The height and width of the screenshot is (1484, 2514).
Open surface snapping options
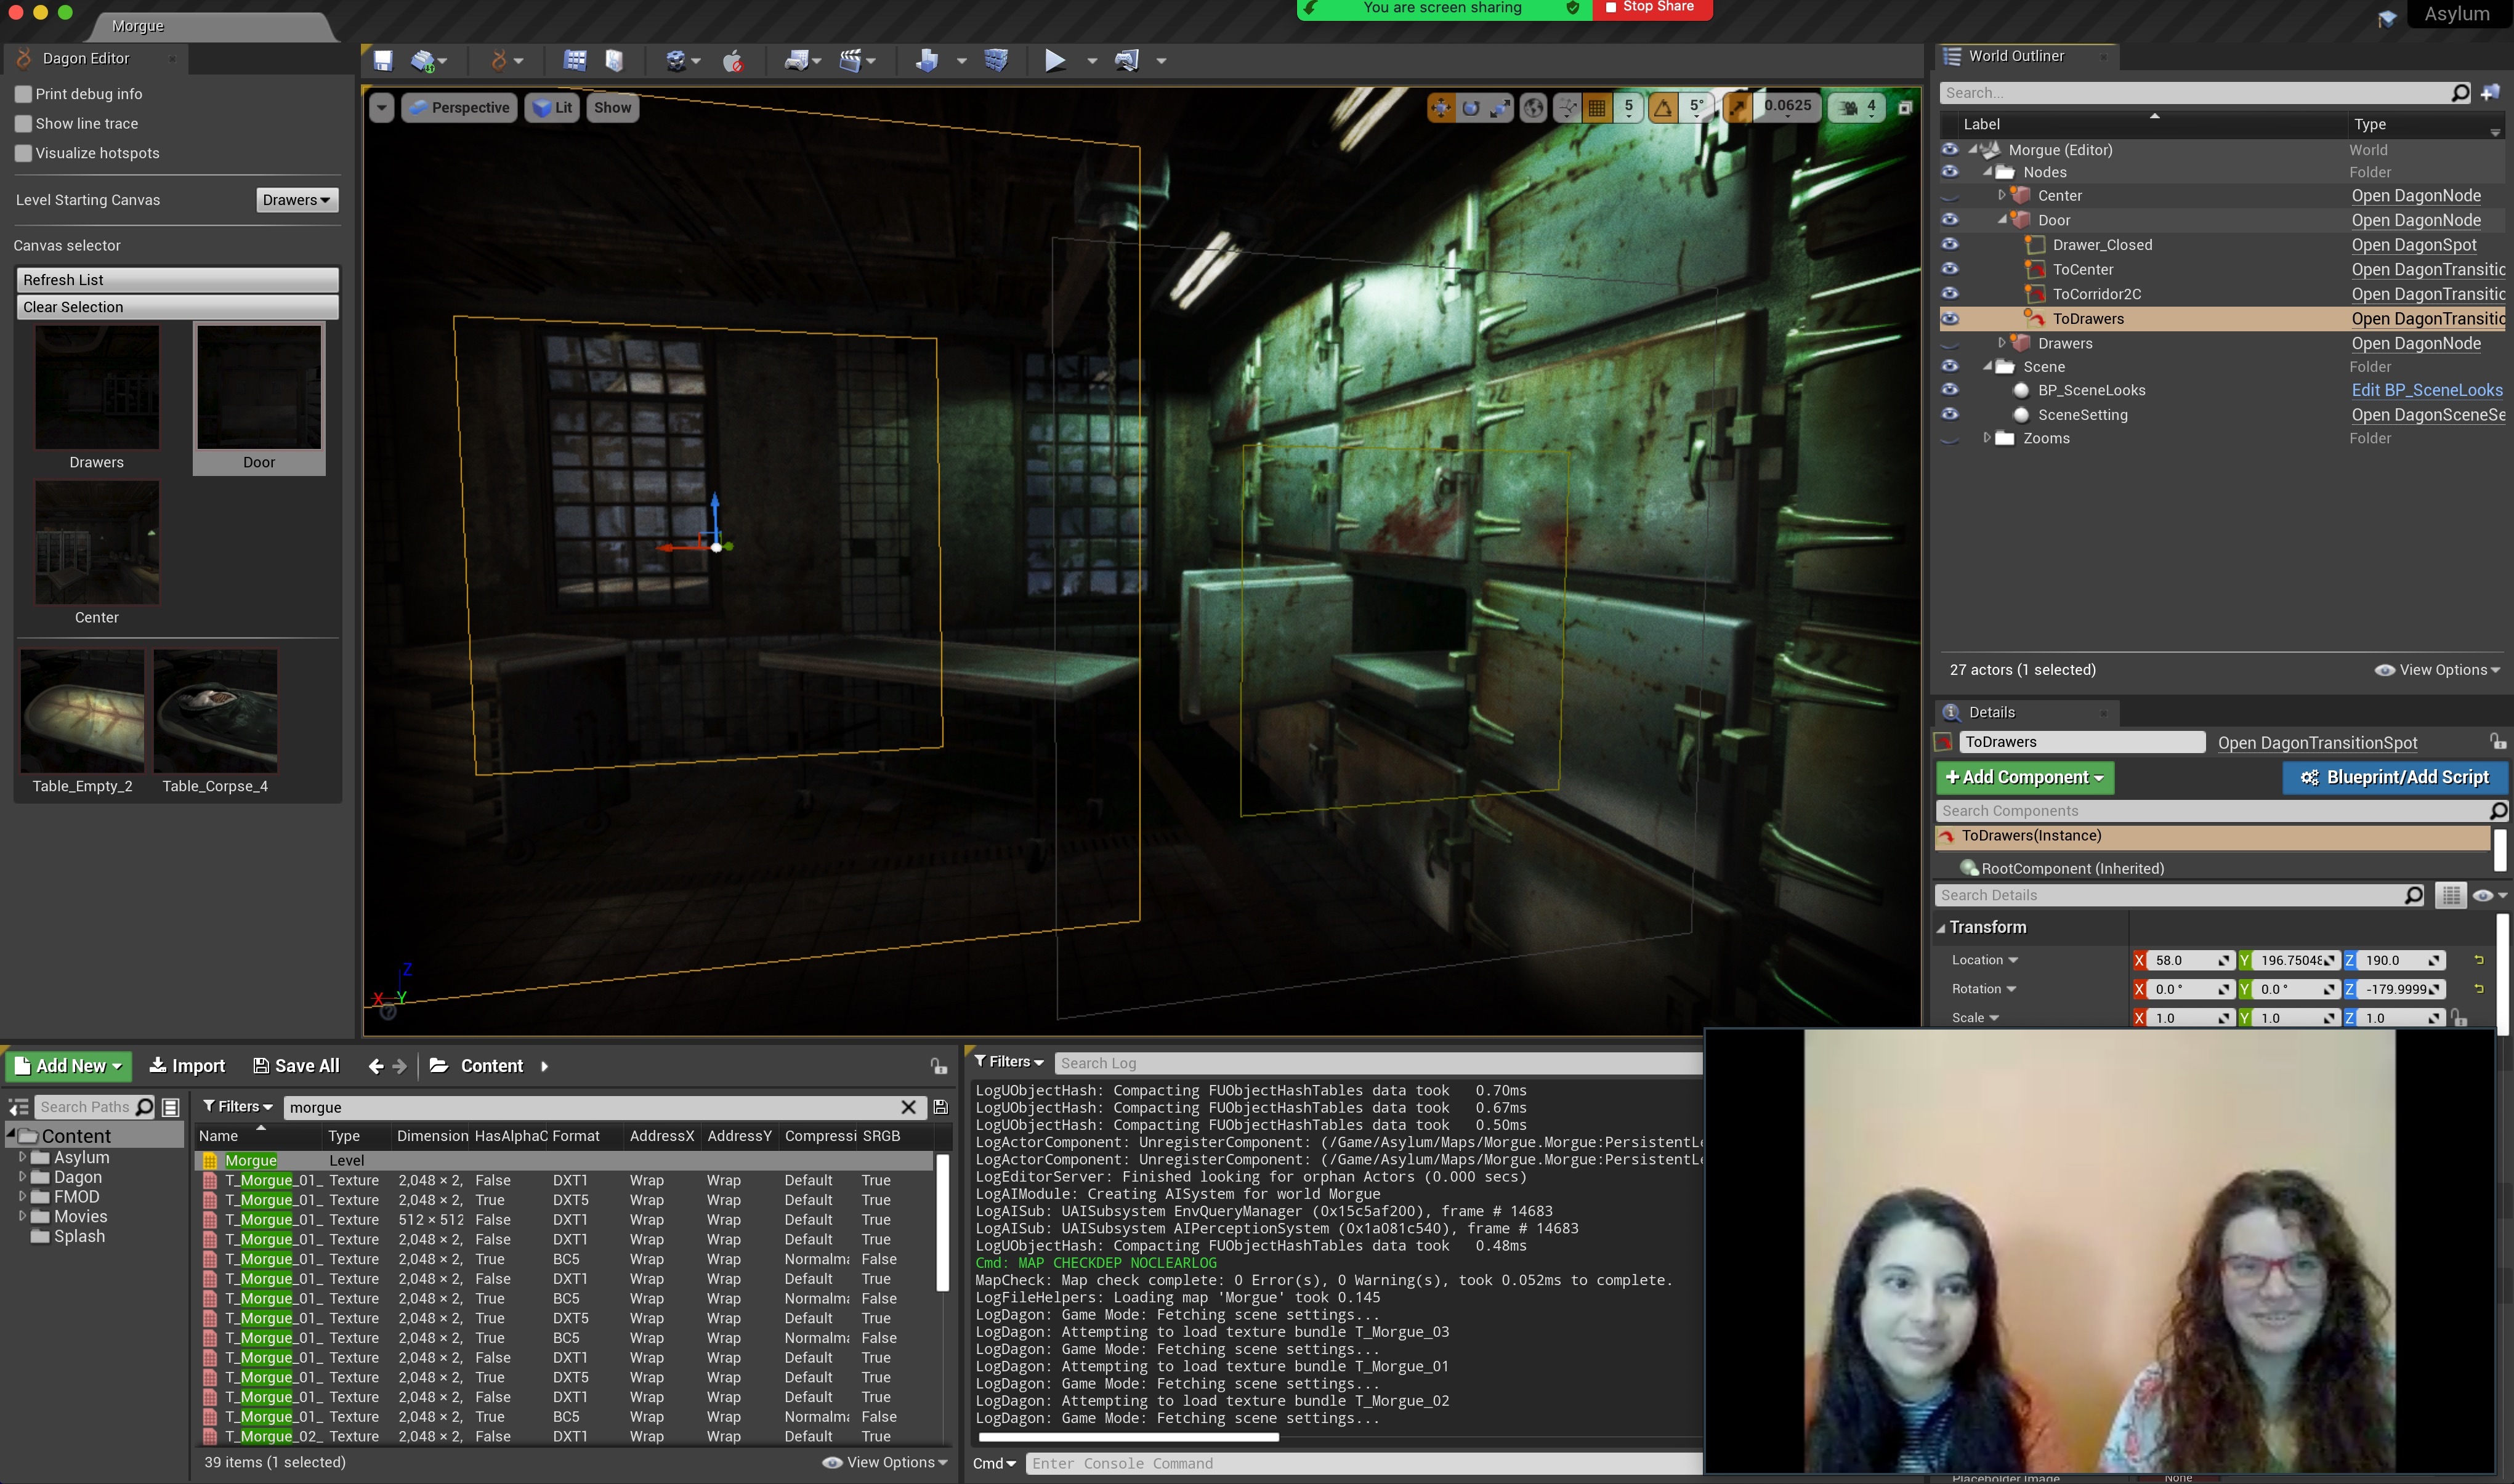[x=1567, y=107]
